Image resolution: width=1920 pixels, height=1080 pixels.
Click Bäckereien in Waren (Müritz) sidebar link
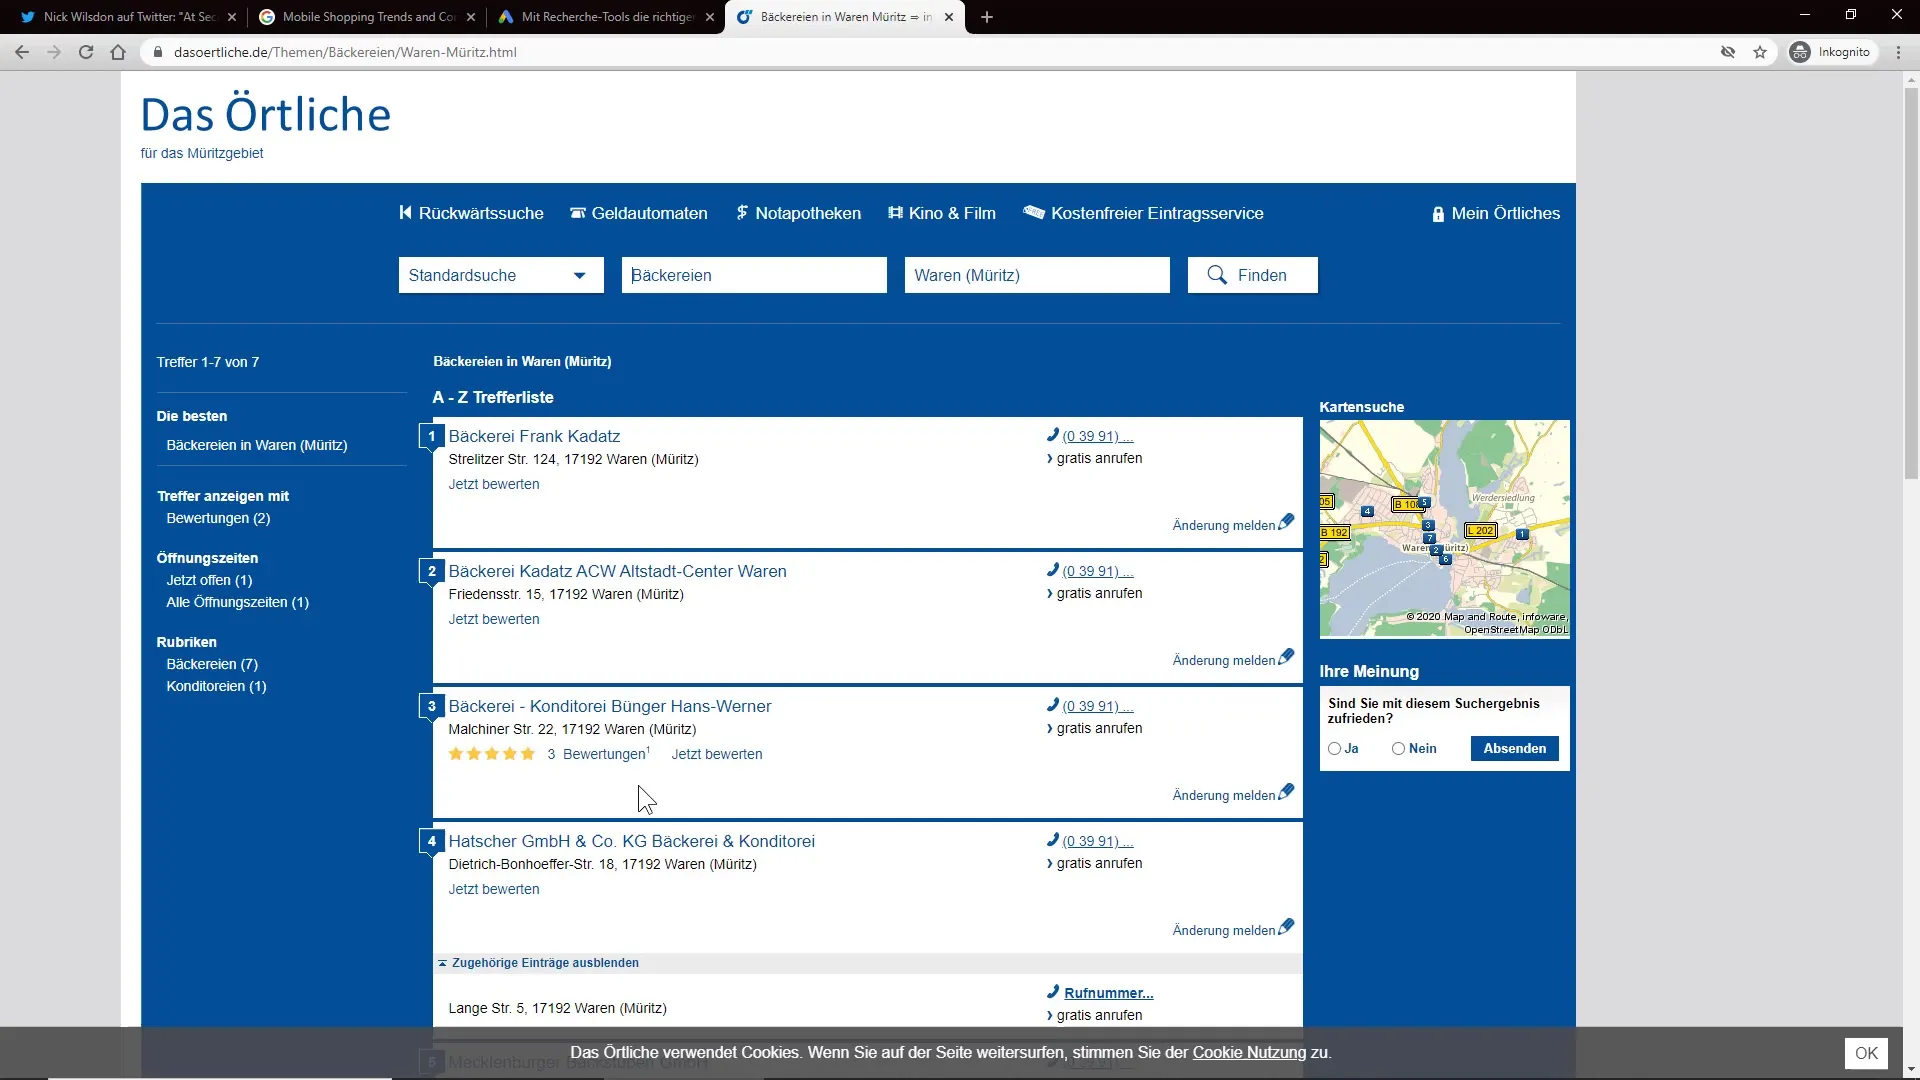pyautogui.click(x=257, y=445)
